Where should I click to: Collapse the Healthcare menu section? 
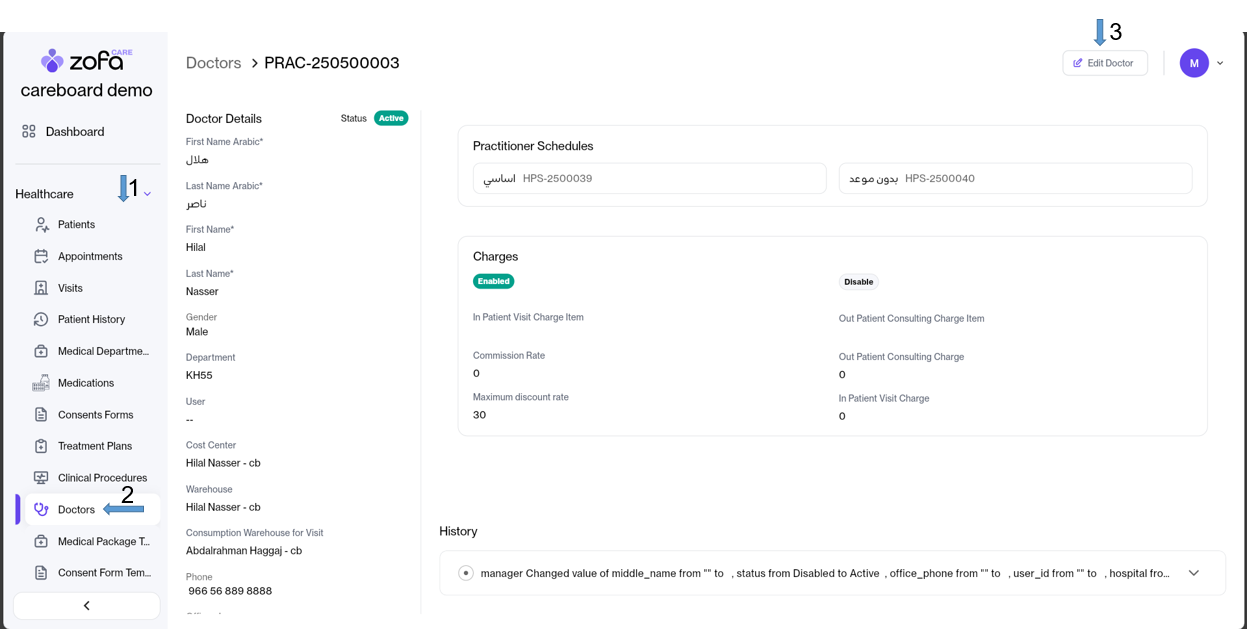148,194
